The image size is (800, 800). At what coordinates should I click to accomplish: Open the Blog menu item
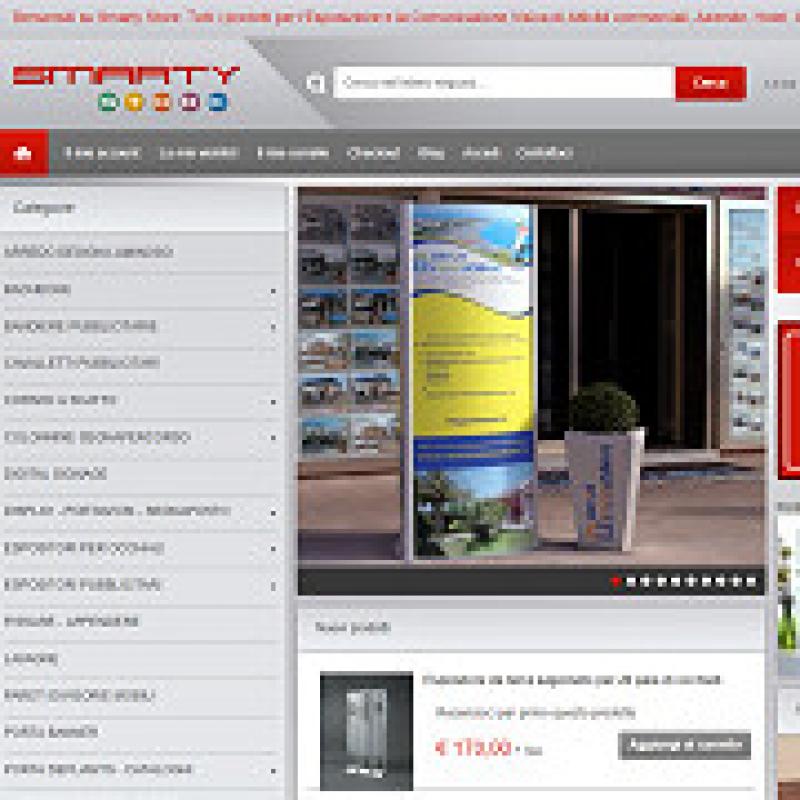(x=431, y=153)
